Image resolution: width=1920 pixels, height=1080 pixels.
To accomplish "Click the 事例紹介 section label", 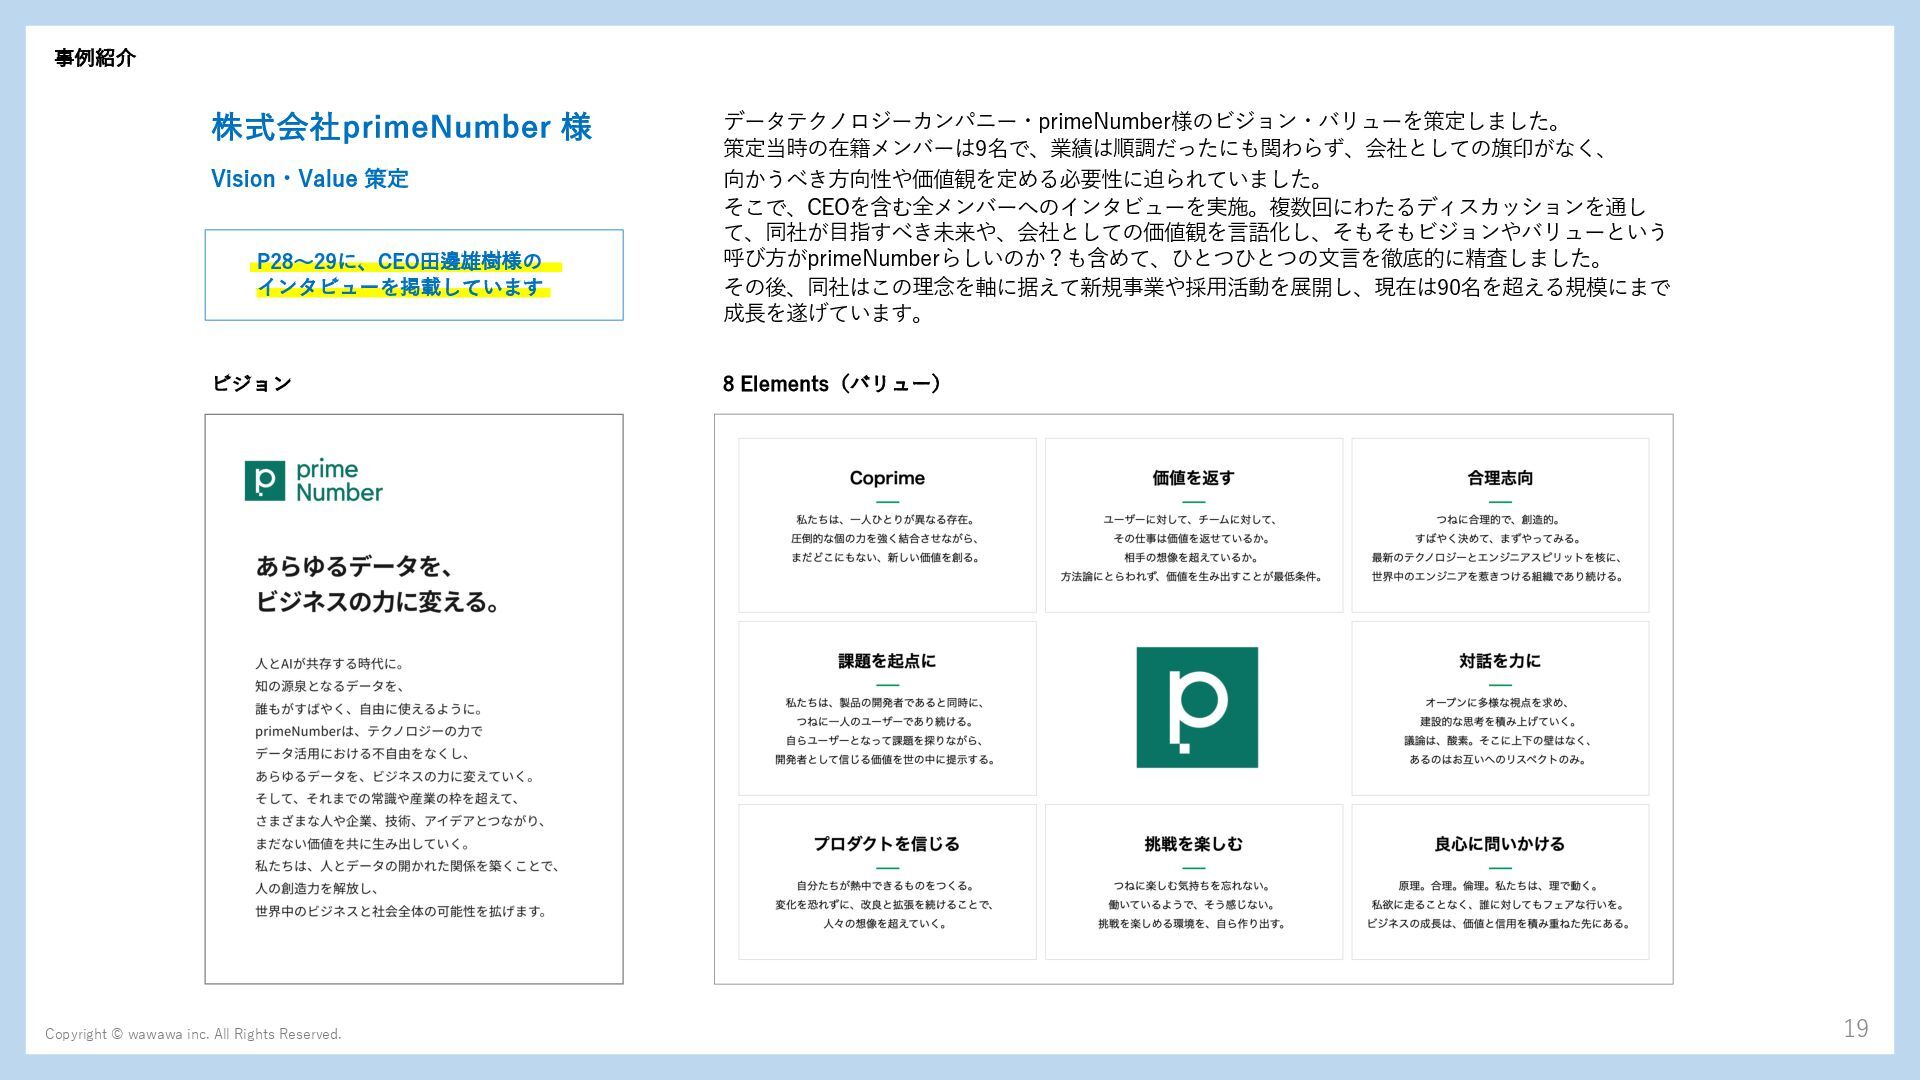I will coord(95,58).
